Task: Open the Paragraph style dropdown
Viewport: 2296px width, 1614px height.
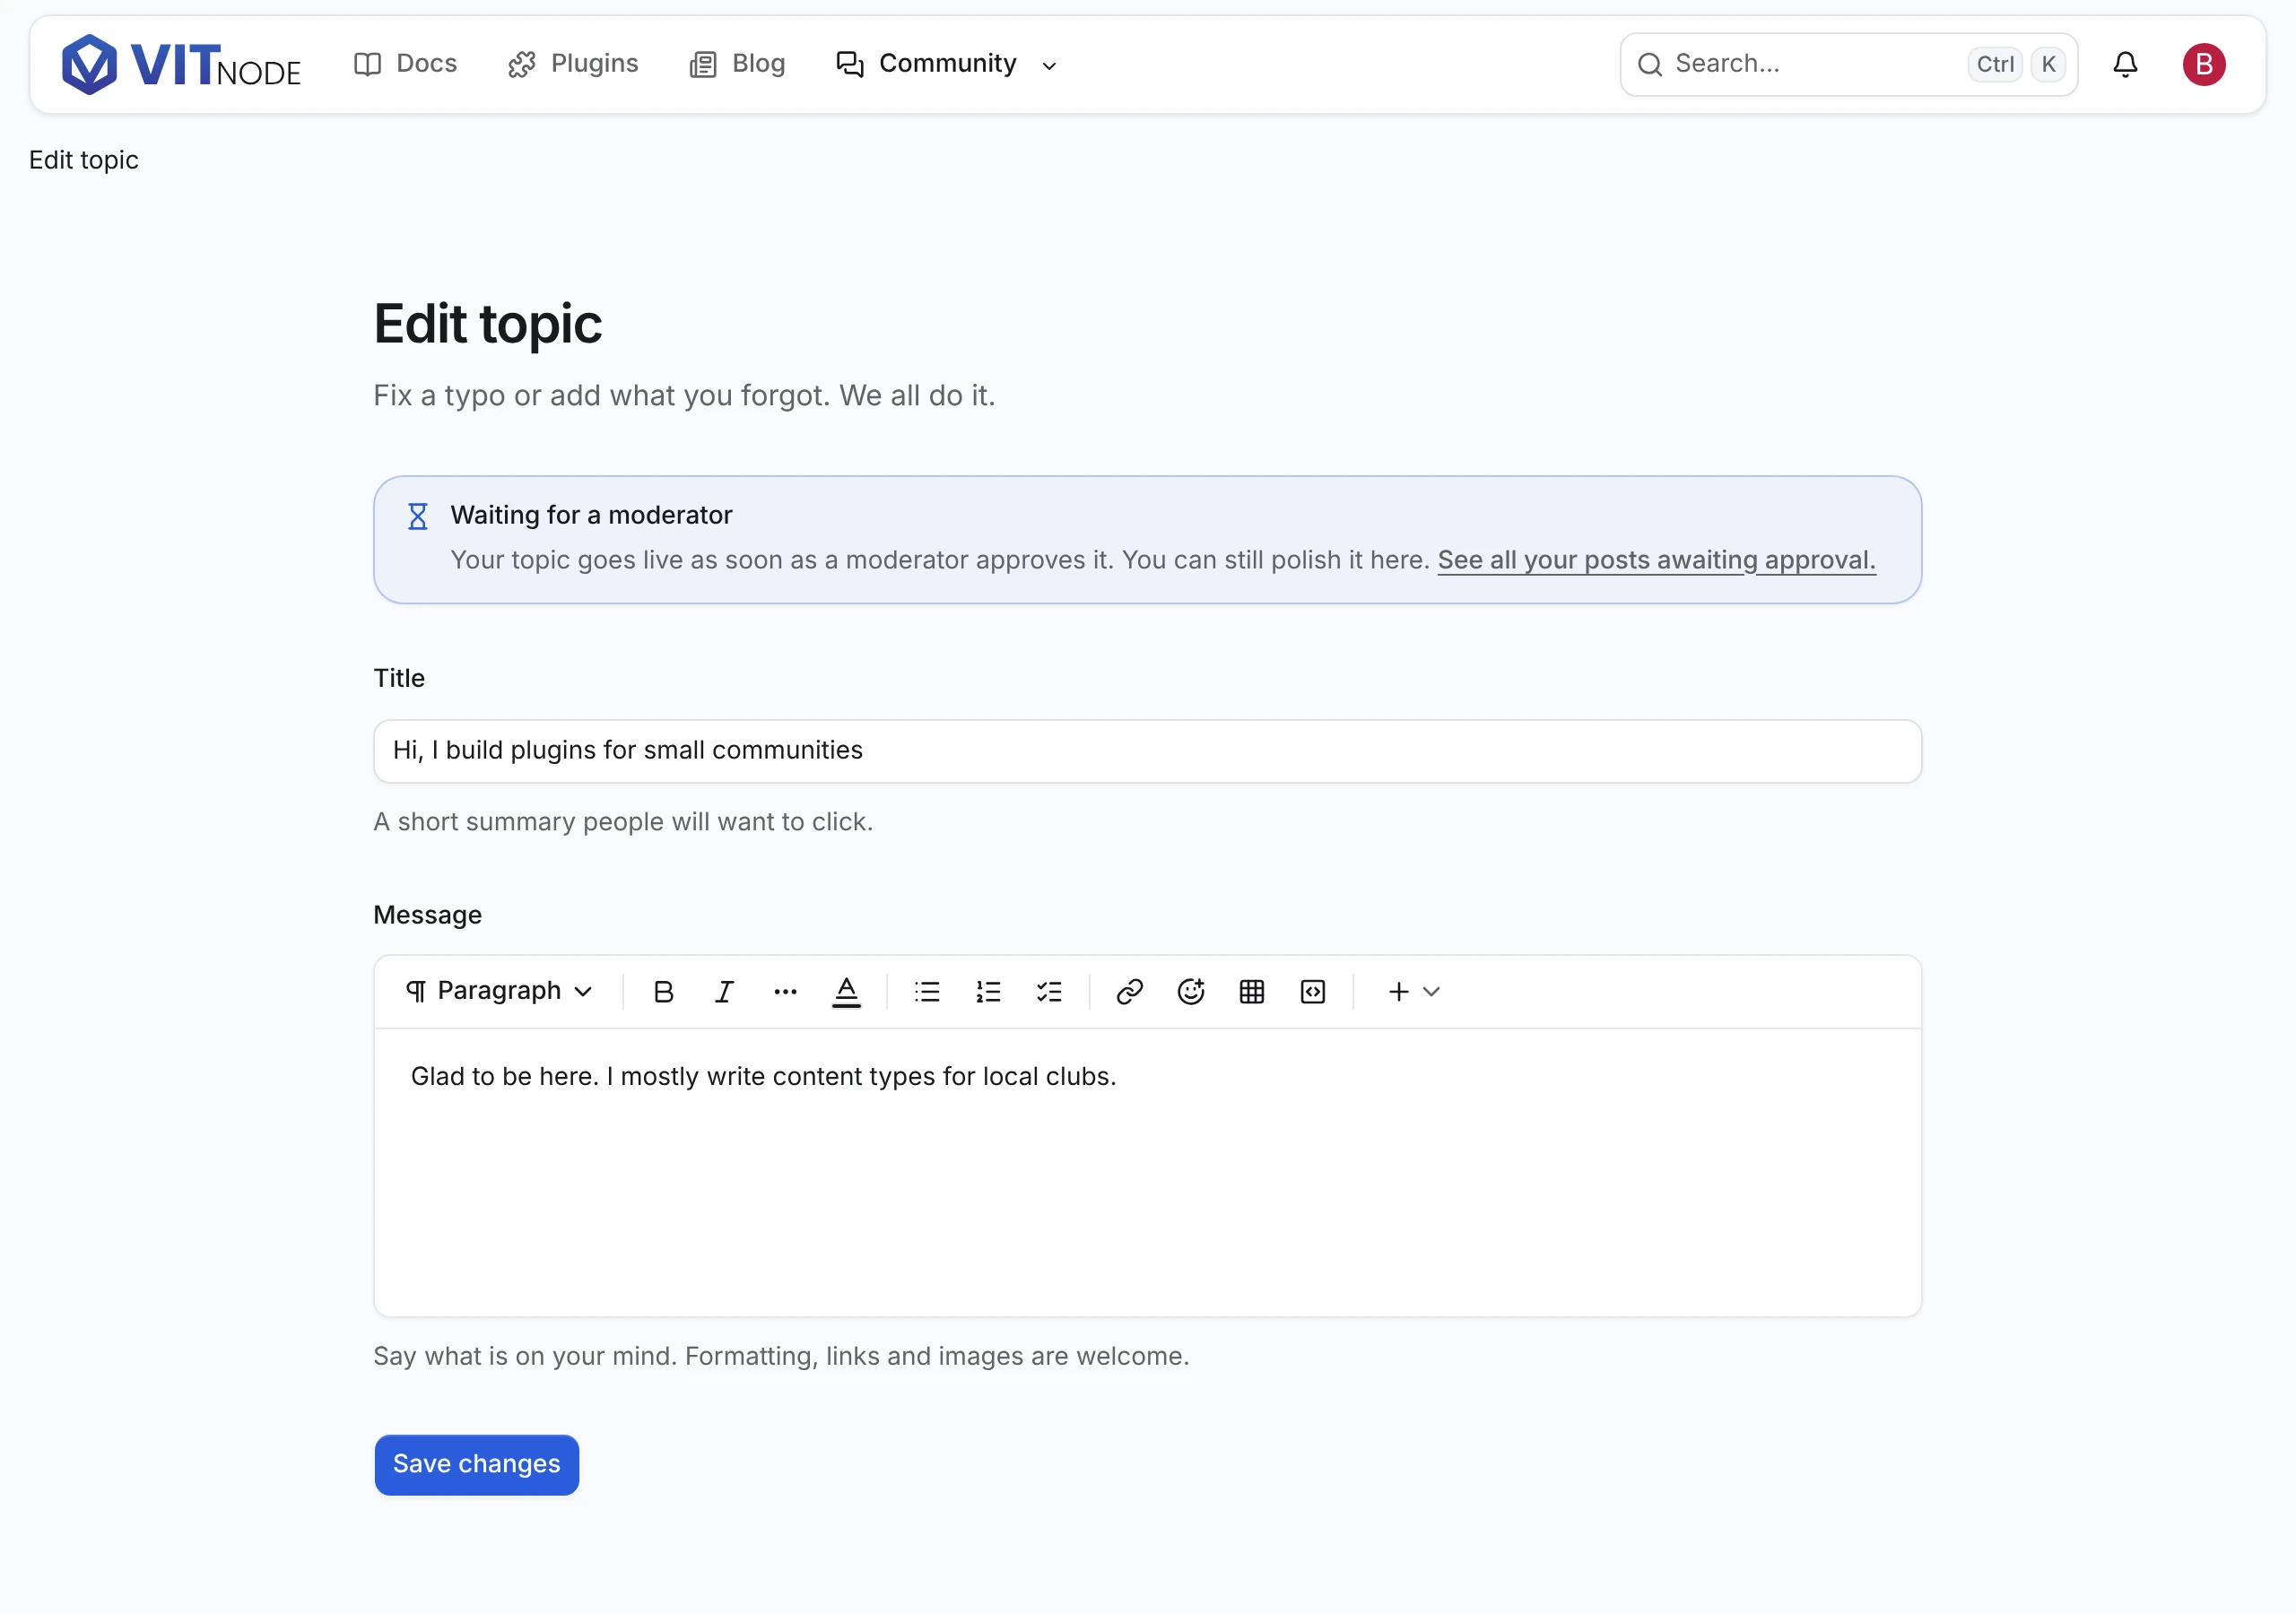Action: 499,991
